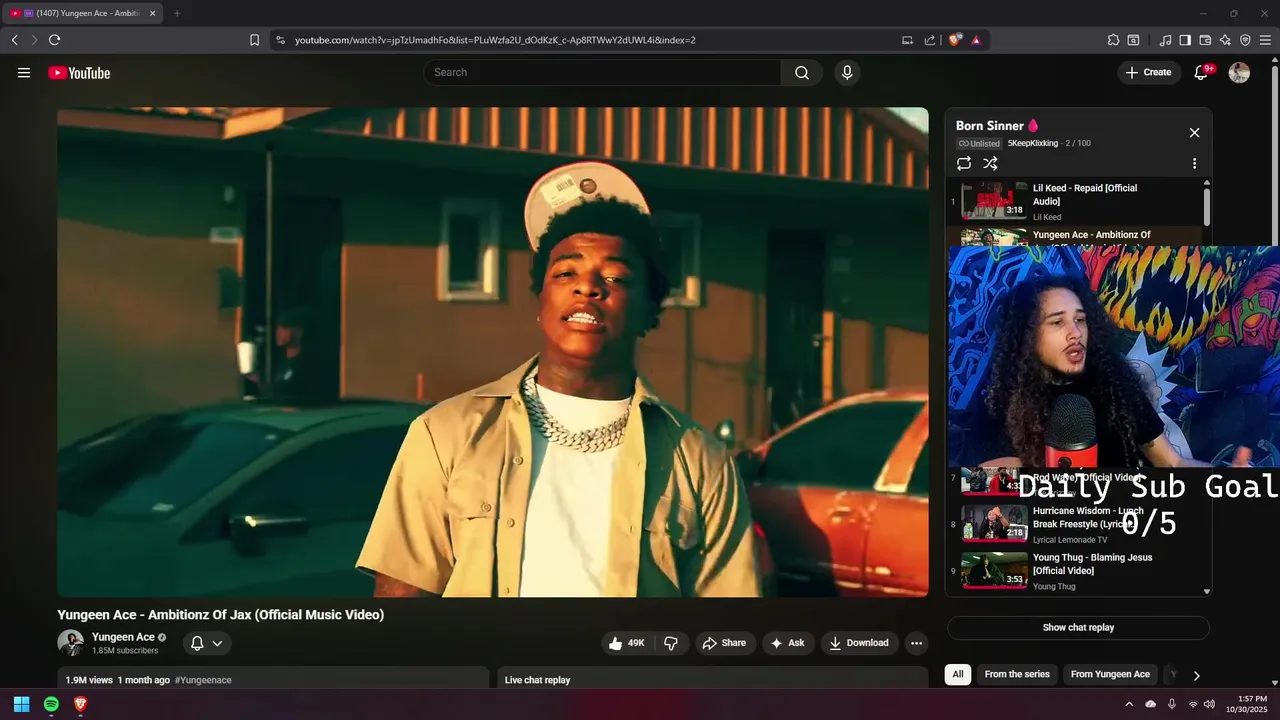Open the account avatar menu
The height and width of the screenshot is (720, 1280).
(1239, 72)
